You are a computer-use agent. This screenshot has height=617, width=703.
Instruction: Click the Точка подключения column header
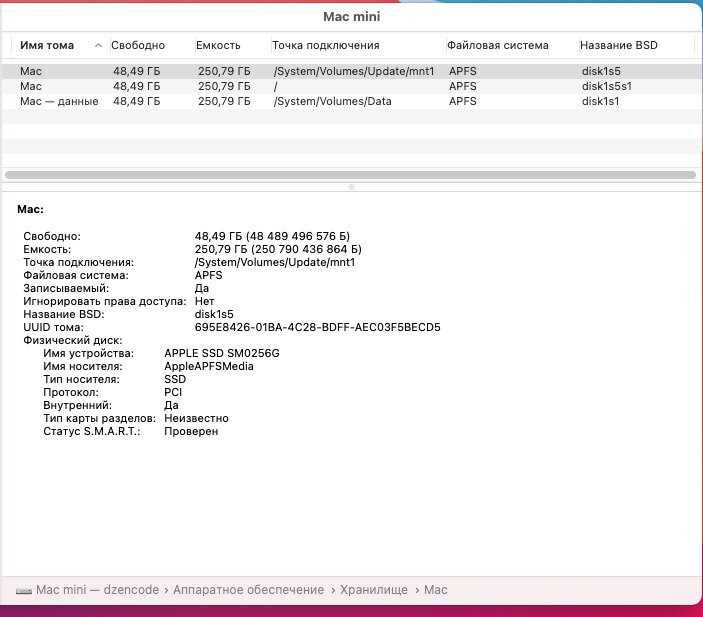pyautogui.click(x=325, y=45)
